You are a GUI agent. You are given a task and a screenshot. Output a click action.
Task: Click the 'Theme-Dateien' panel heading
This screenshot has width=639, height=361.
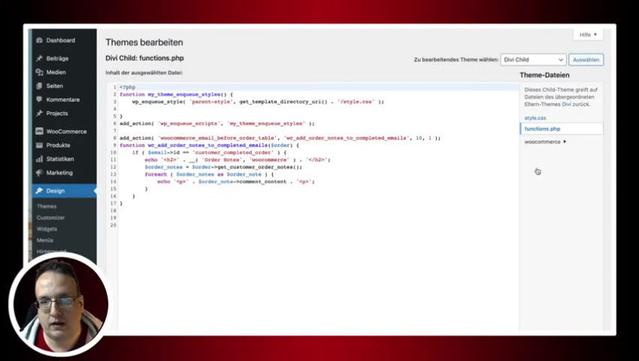tap(544, 75)
